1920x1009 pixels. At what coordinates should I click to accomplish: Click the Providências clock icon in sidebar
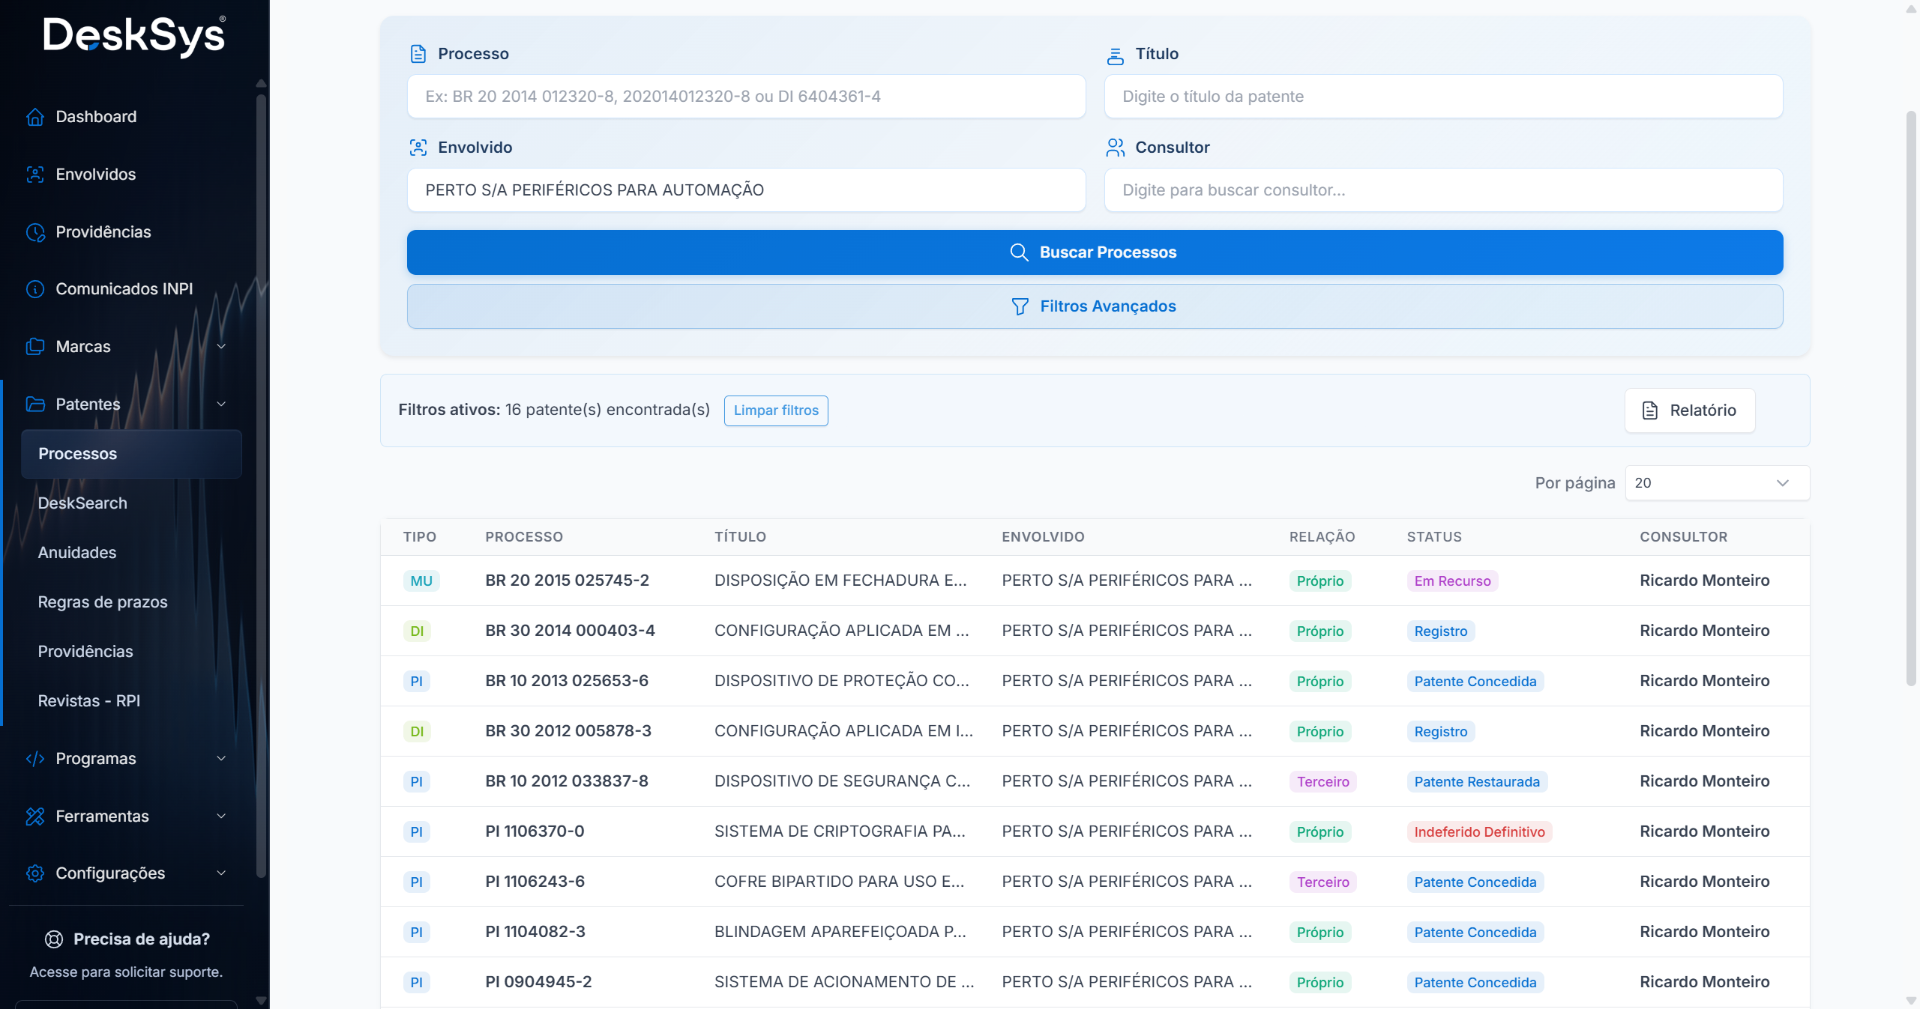pyautogui.click(x=35, y=232)
